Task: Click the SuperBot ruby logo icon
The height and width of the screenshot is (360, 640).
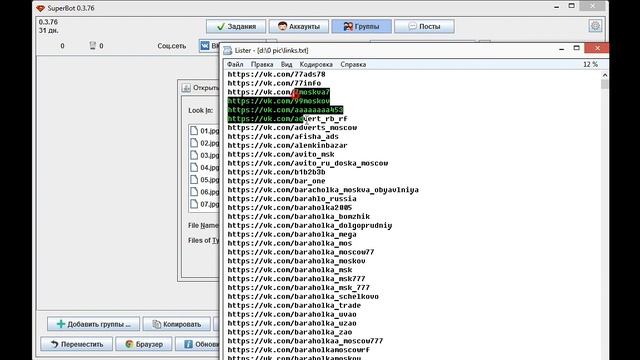Action: pos(40,8)
